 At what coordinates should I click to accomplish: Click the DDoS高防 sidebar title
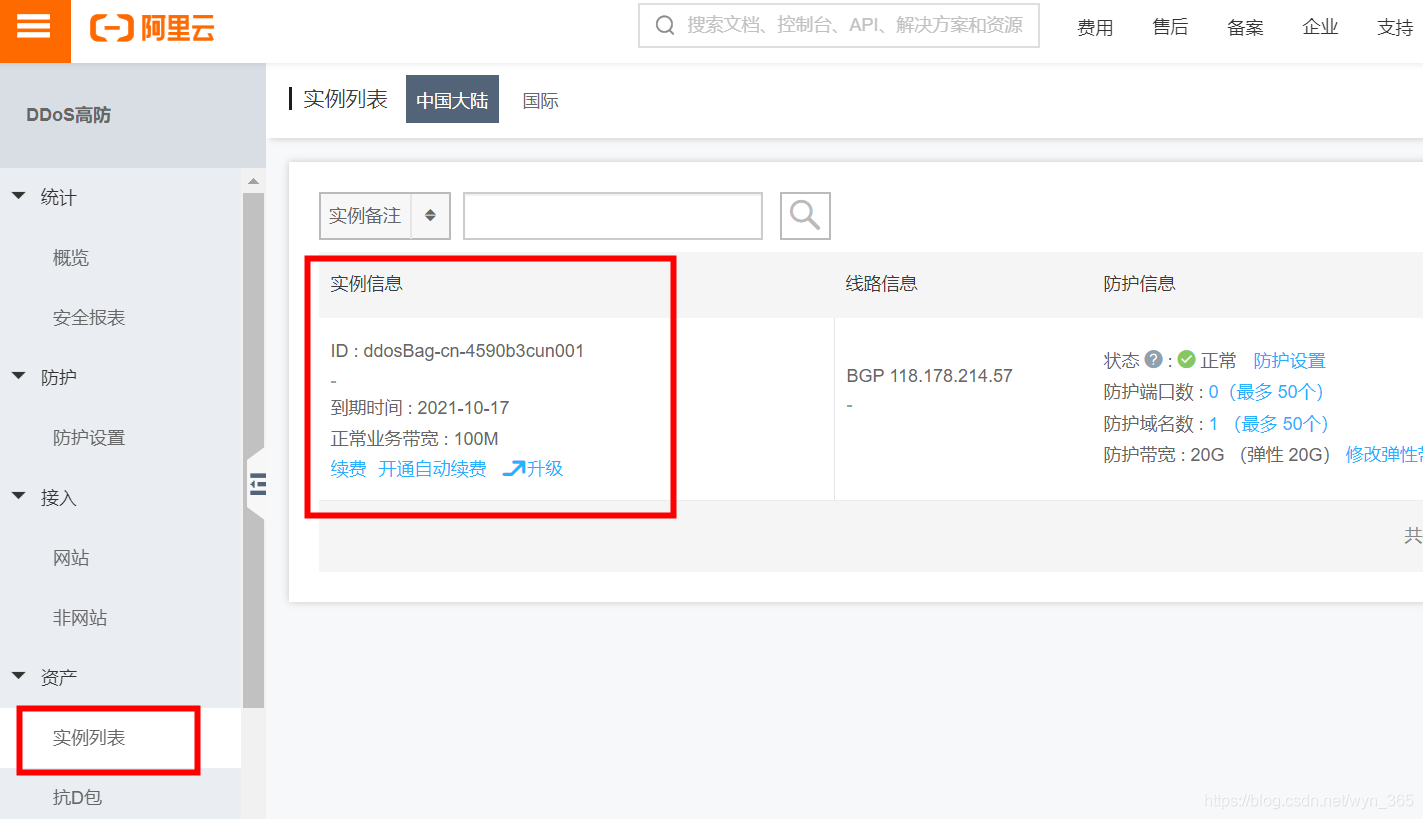pyautogui.click(x=68, y=115)
